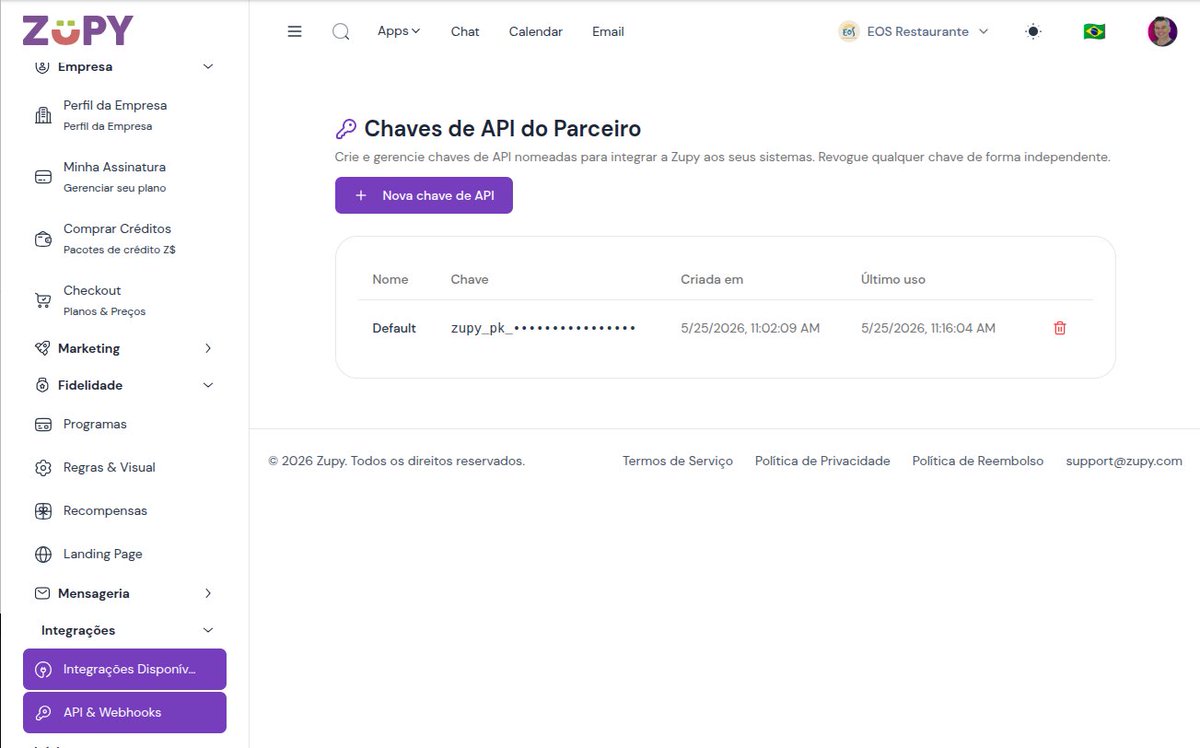Click the Perfil da Empresa building icon
The image size is (1200, 748).
(x=43, y=115)
